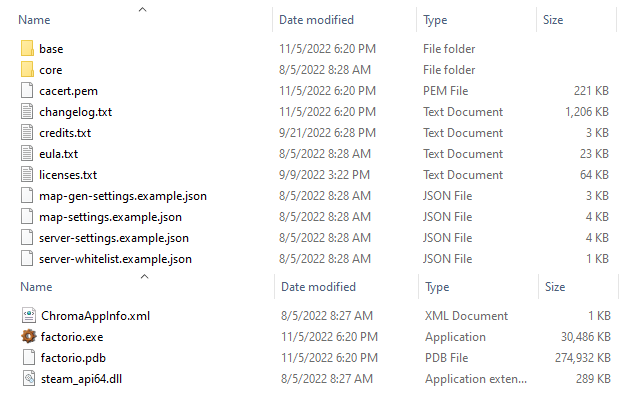The image size is (636, 409).
Task: Sort by lower Type column header
Action: click(436, 287)
